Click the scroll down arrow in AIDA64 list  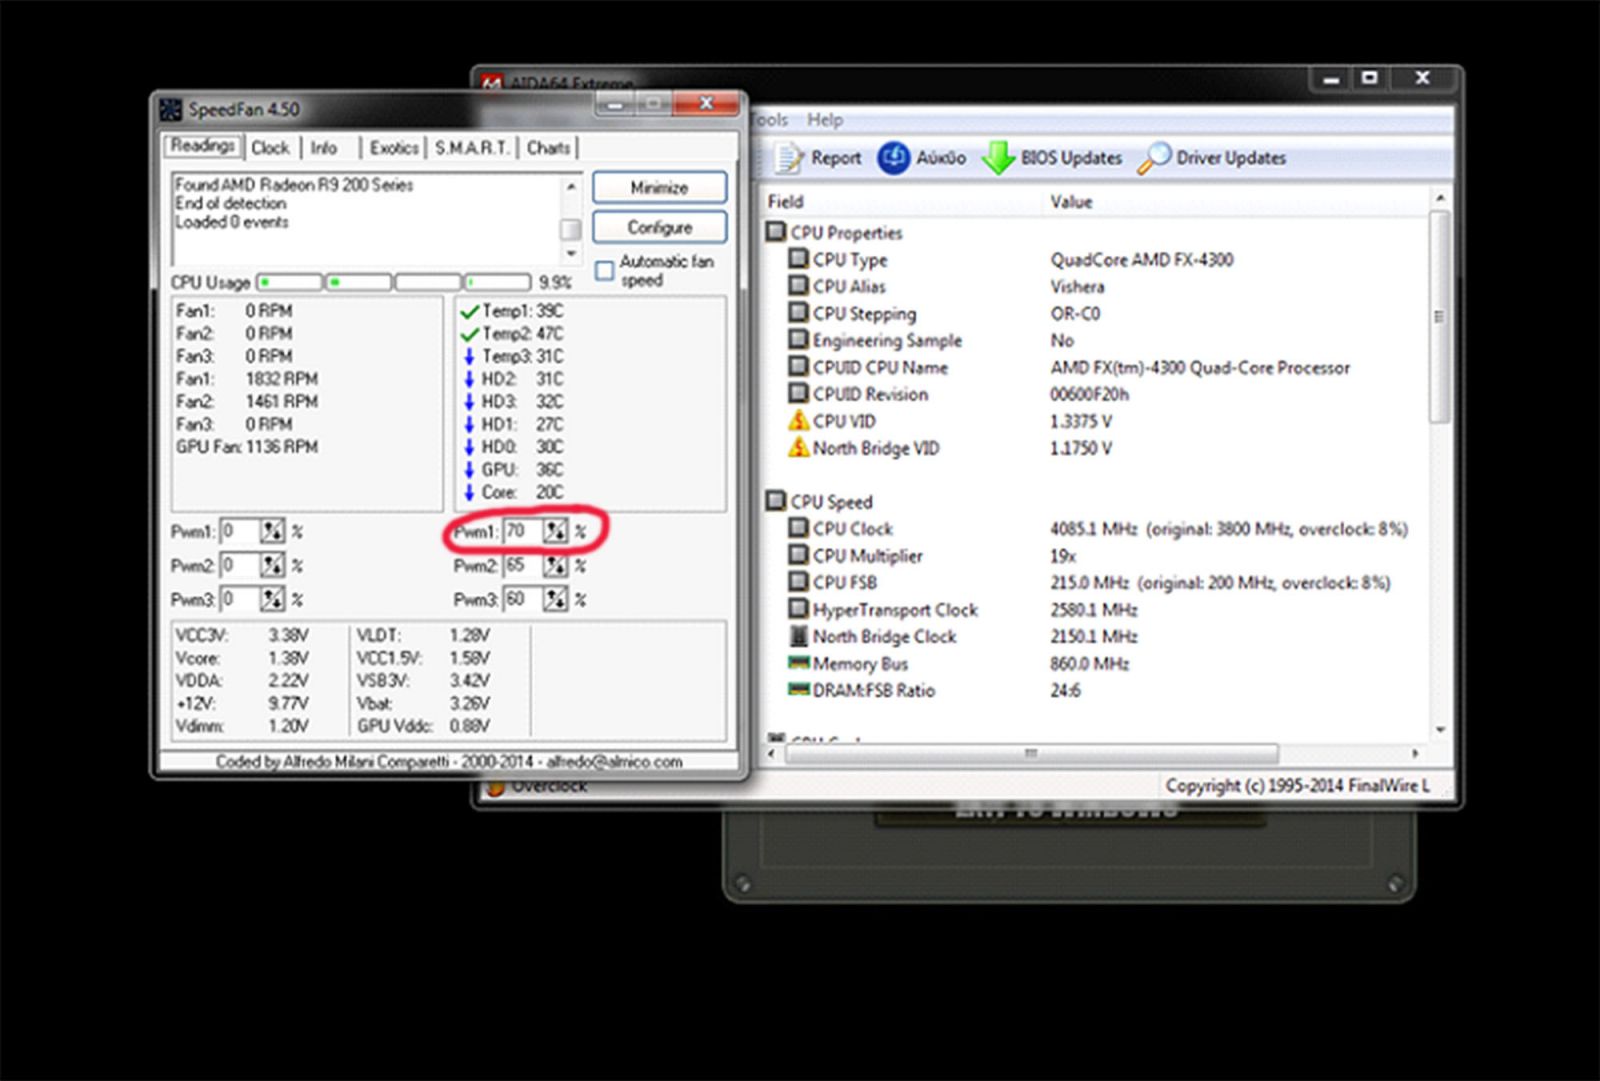1440,730
